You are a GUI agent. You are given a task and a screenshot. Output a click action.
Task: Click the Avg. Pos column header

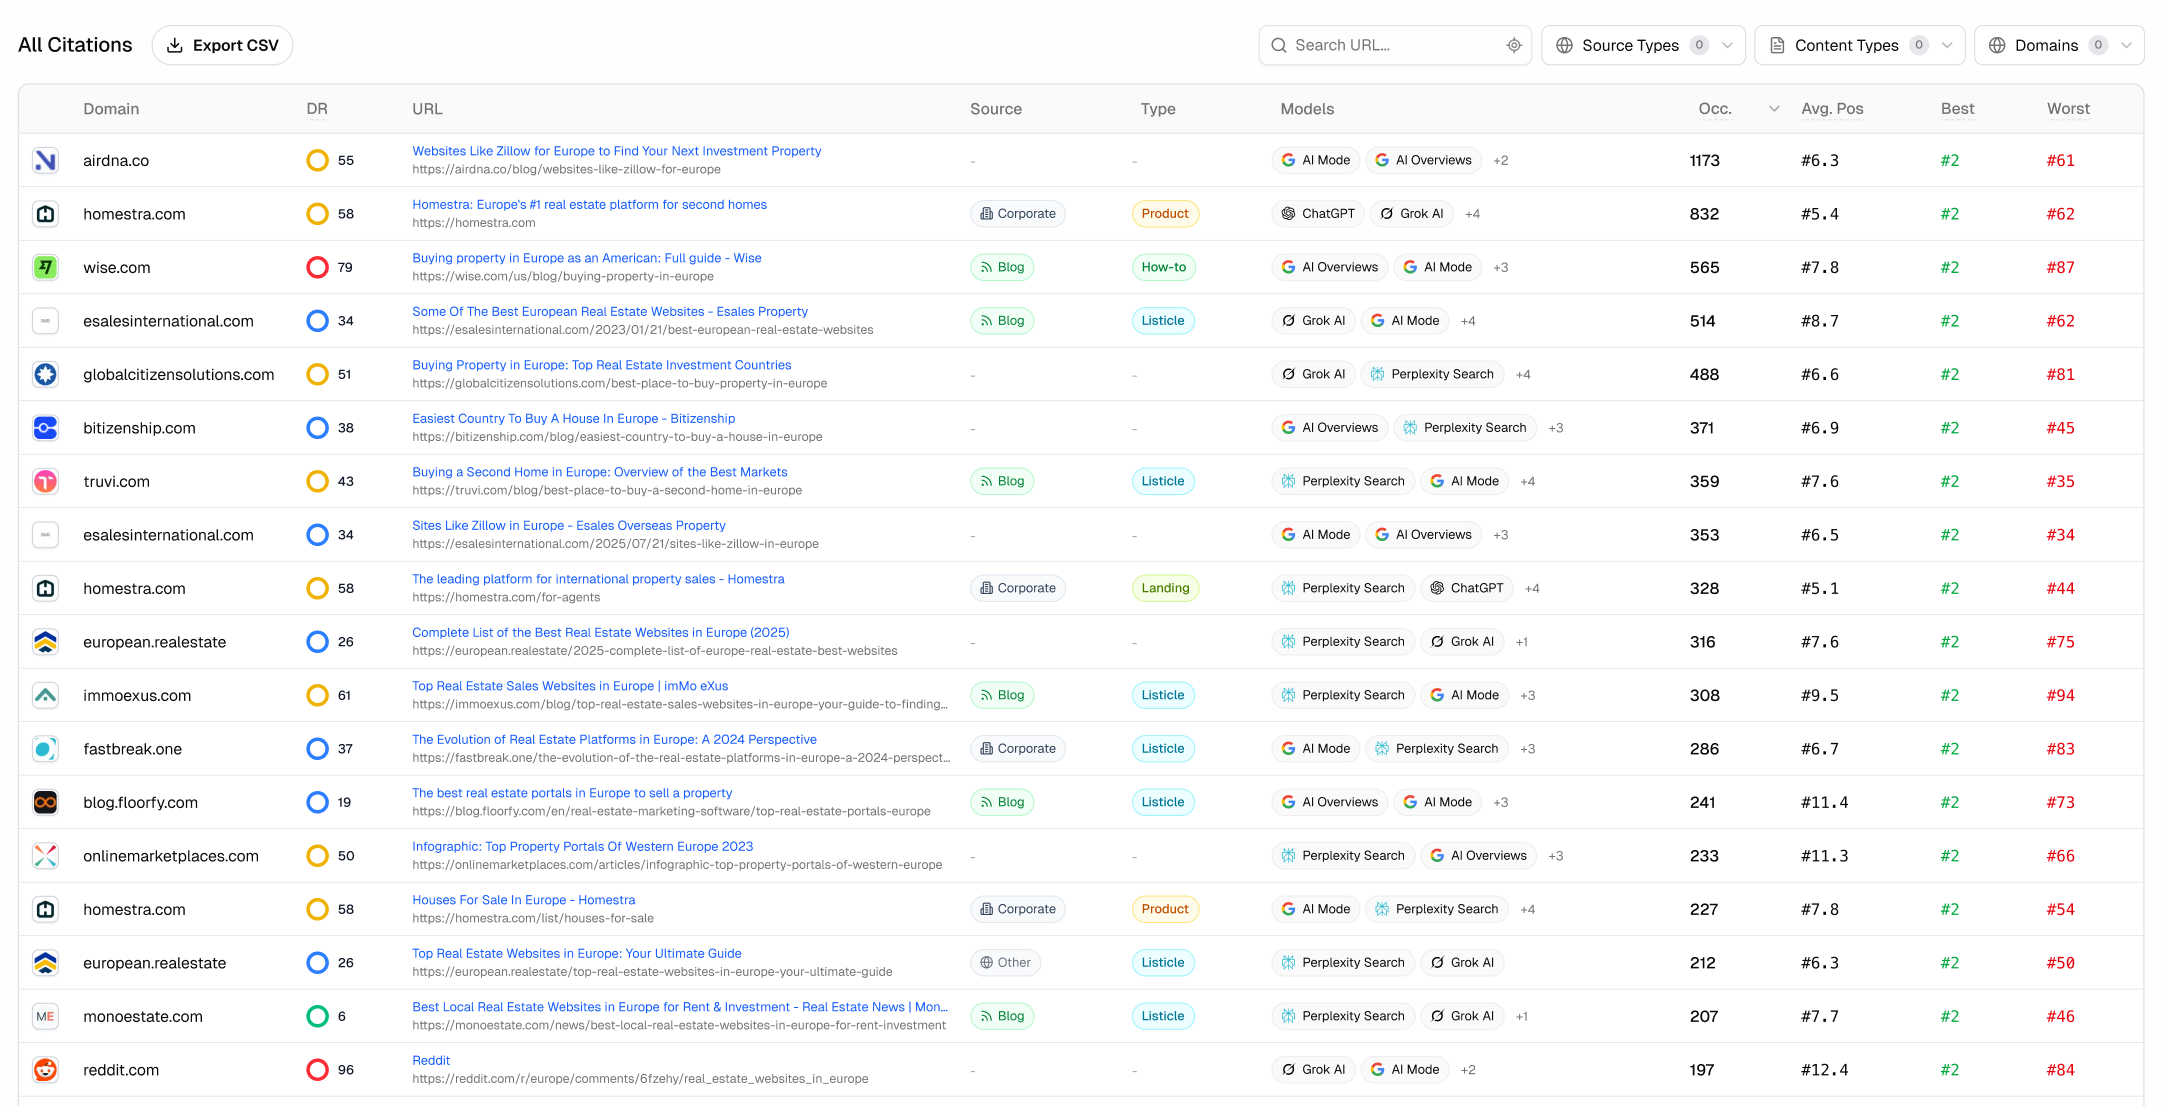click(1832, 109)
